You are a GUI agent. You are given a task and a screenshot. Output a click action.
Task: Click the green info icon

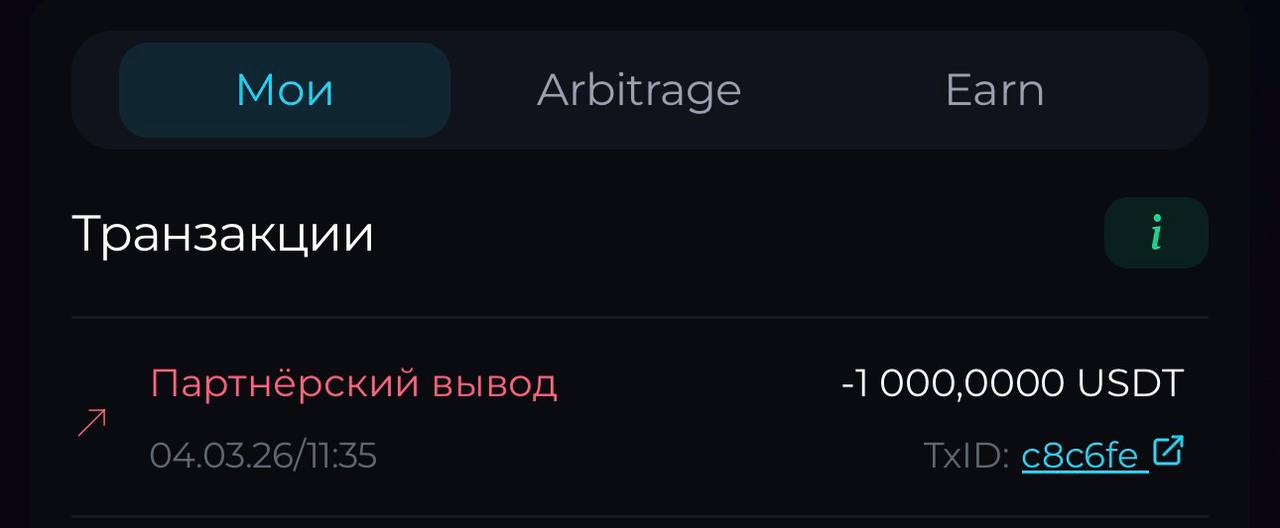click(x=1156, y=233)
